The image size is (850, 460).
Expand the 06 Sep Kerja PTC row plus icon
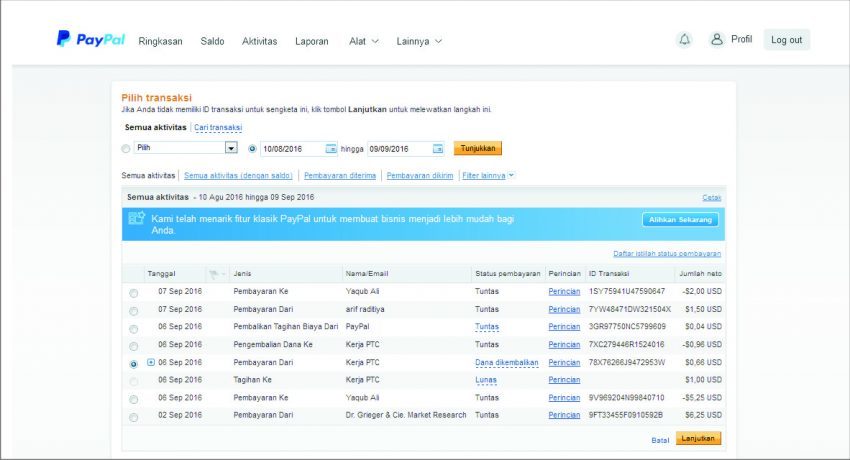click(x=151, y=362)
